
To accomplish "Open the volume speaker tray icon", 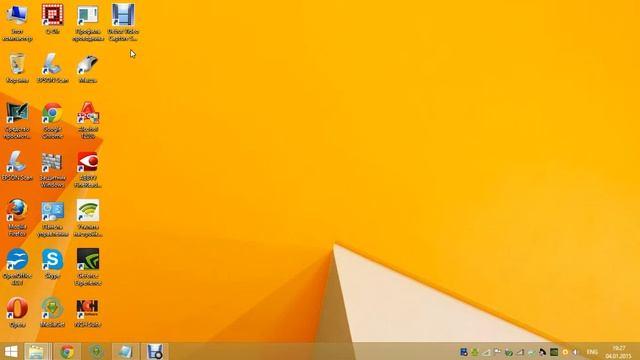I will pos(576,352).
